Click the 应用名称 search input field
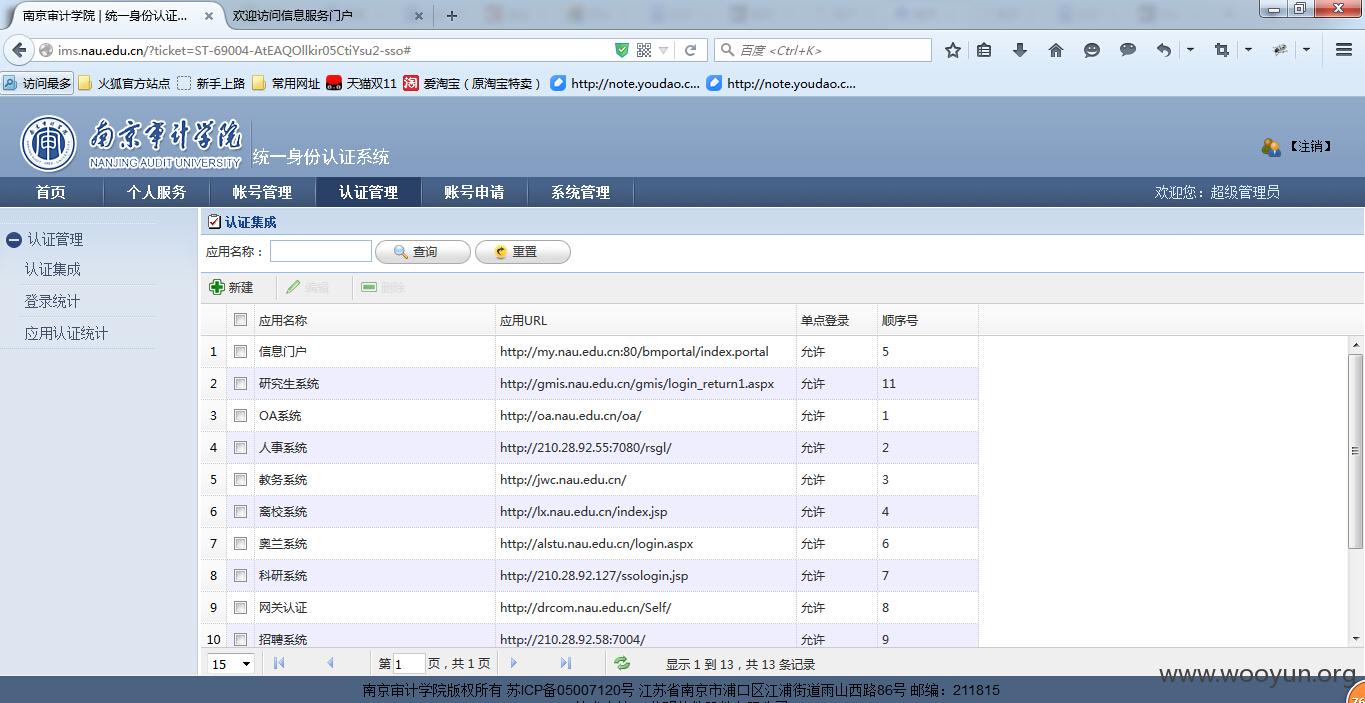This screenshot has height=703, width=1365. click(321, 252)
